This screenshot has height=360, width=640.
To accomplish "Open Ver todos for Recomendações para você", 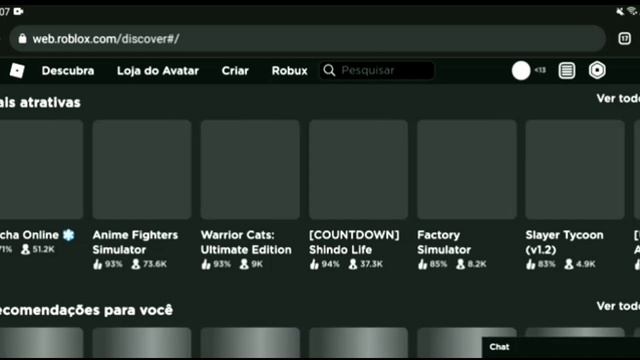I will [x=618, y=306].
